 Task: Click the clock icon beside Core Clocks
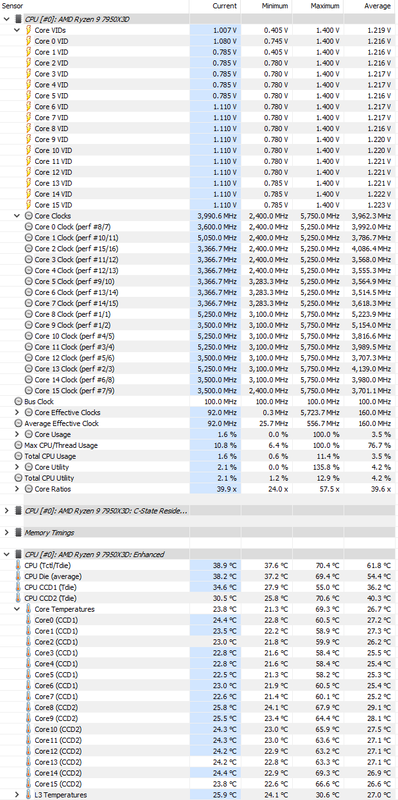click(x=29, y=216)
